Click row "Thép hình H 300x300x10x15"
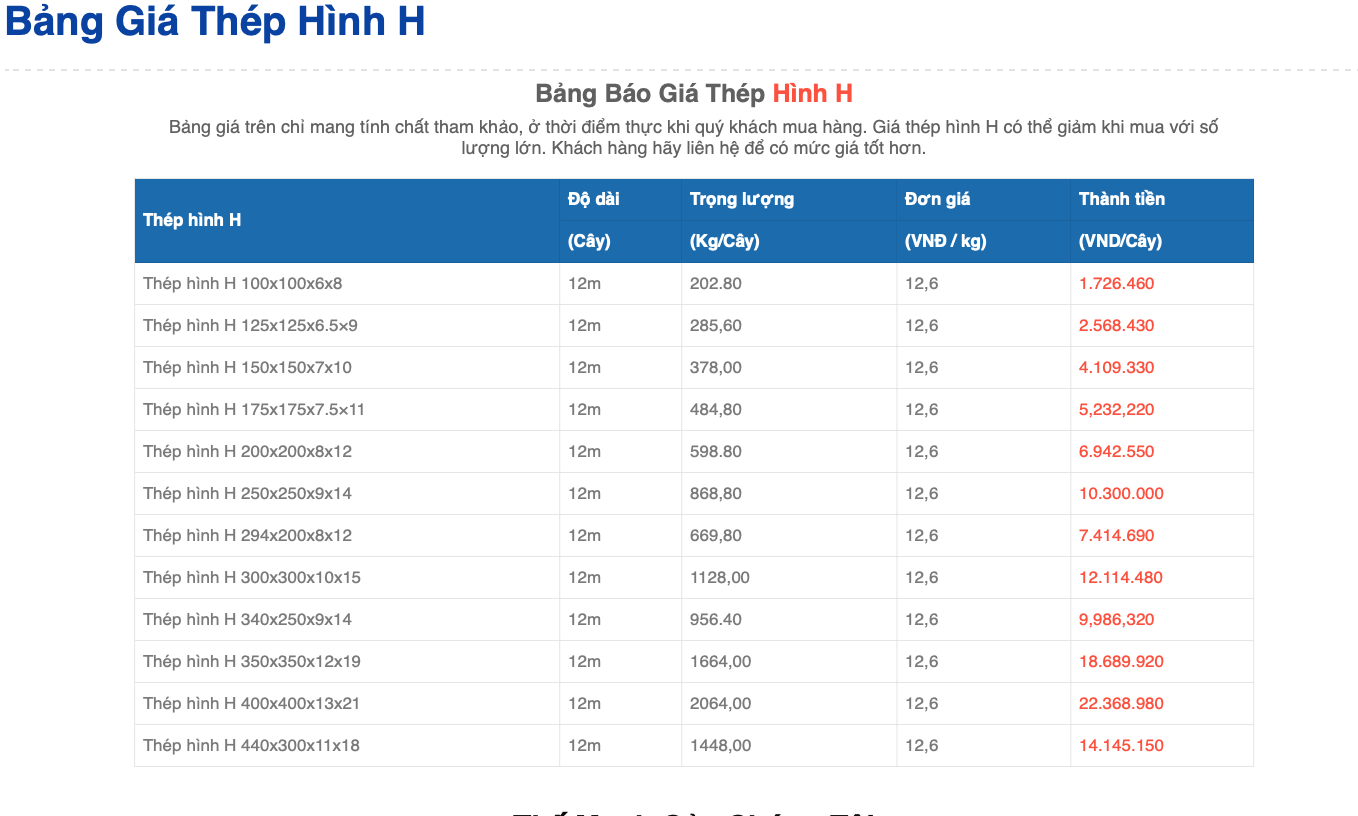This screenshot has width=1358, height=816. click(x=694, y=578)
